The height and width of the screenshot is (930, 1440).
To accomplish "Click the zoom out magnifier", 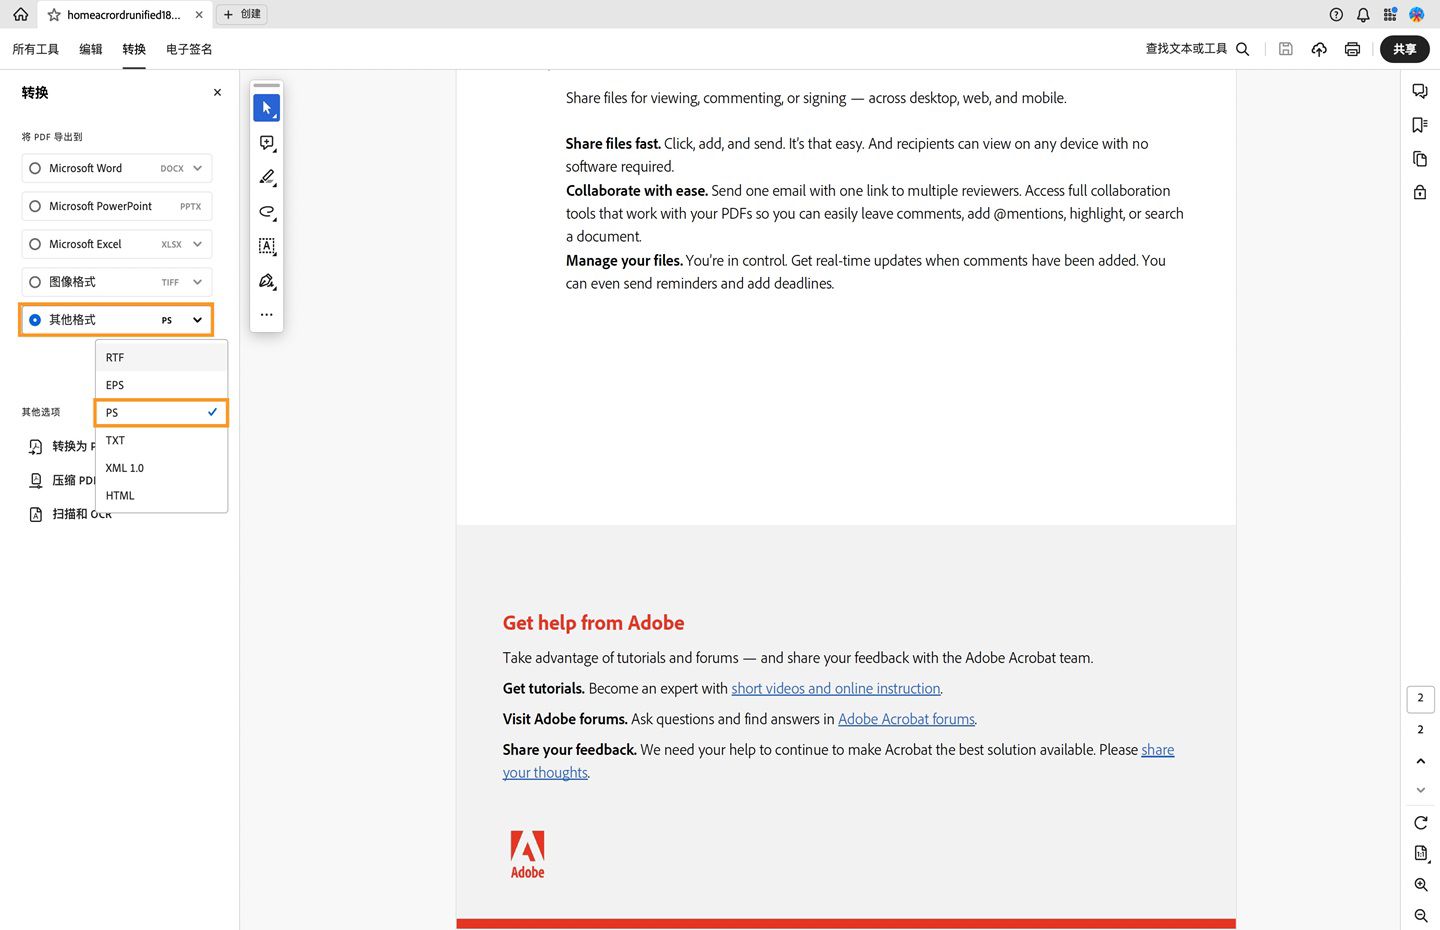I will coord(1420,915).
